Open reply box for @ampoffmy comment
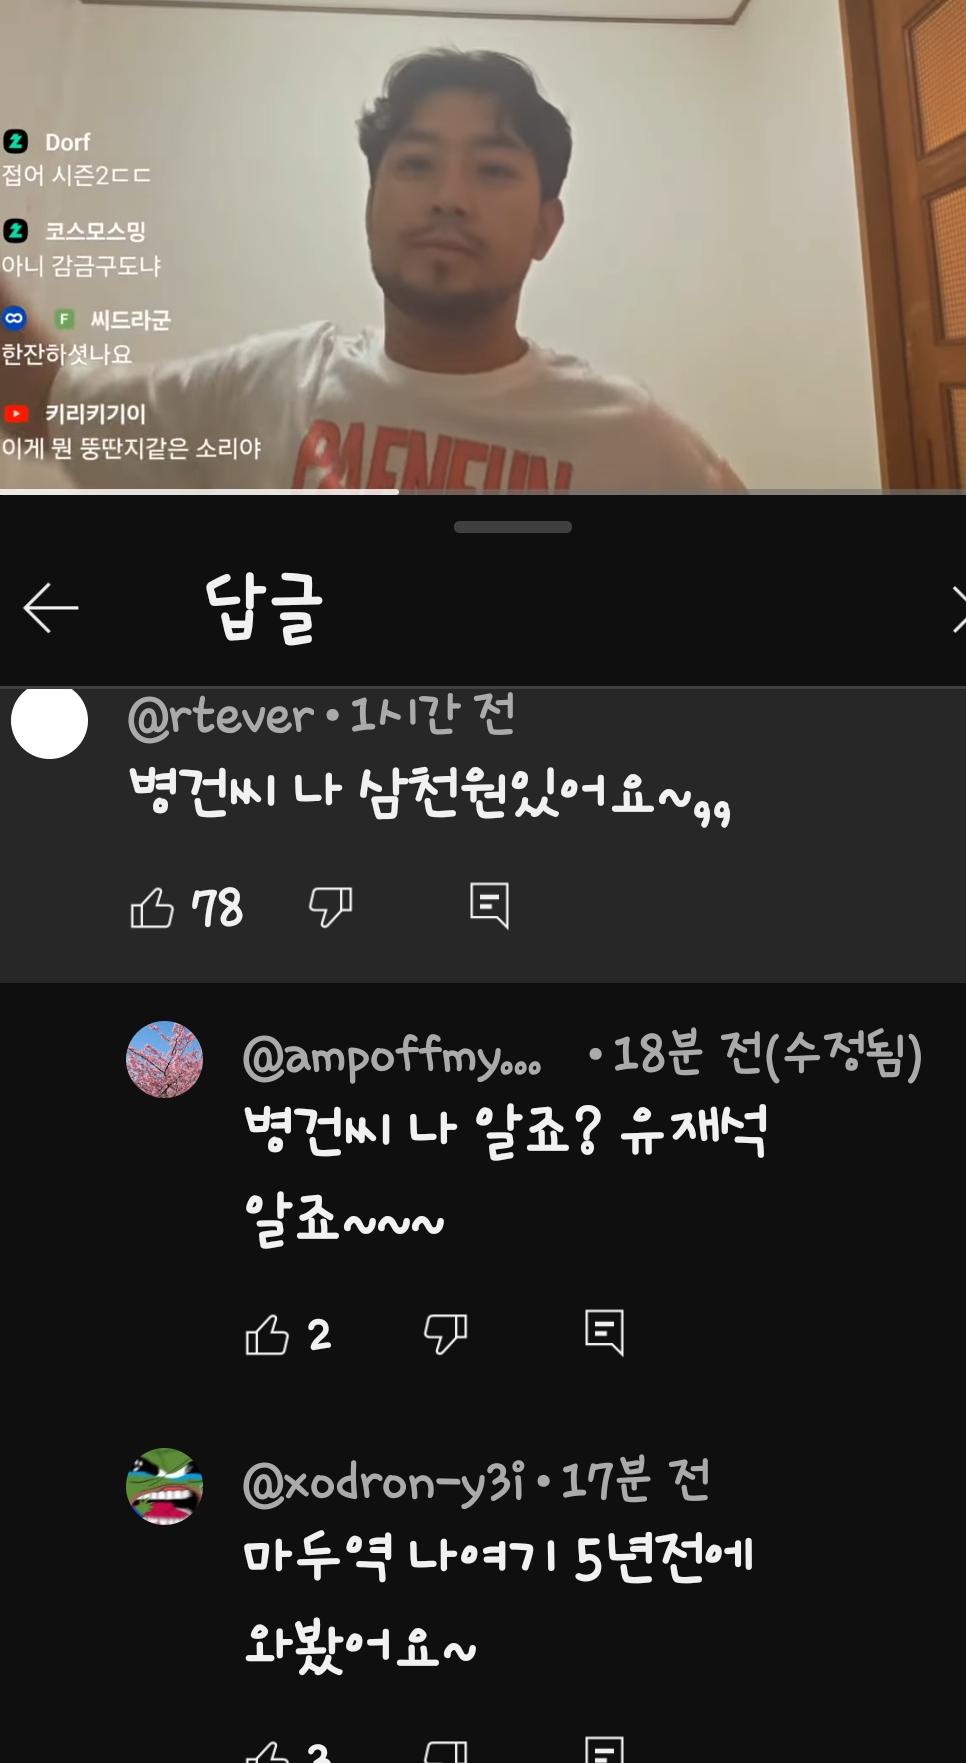The height and width of the screenshot is (1763, 966). [605, 1332]
